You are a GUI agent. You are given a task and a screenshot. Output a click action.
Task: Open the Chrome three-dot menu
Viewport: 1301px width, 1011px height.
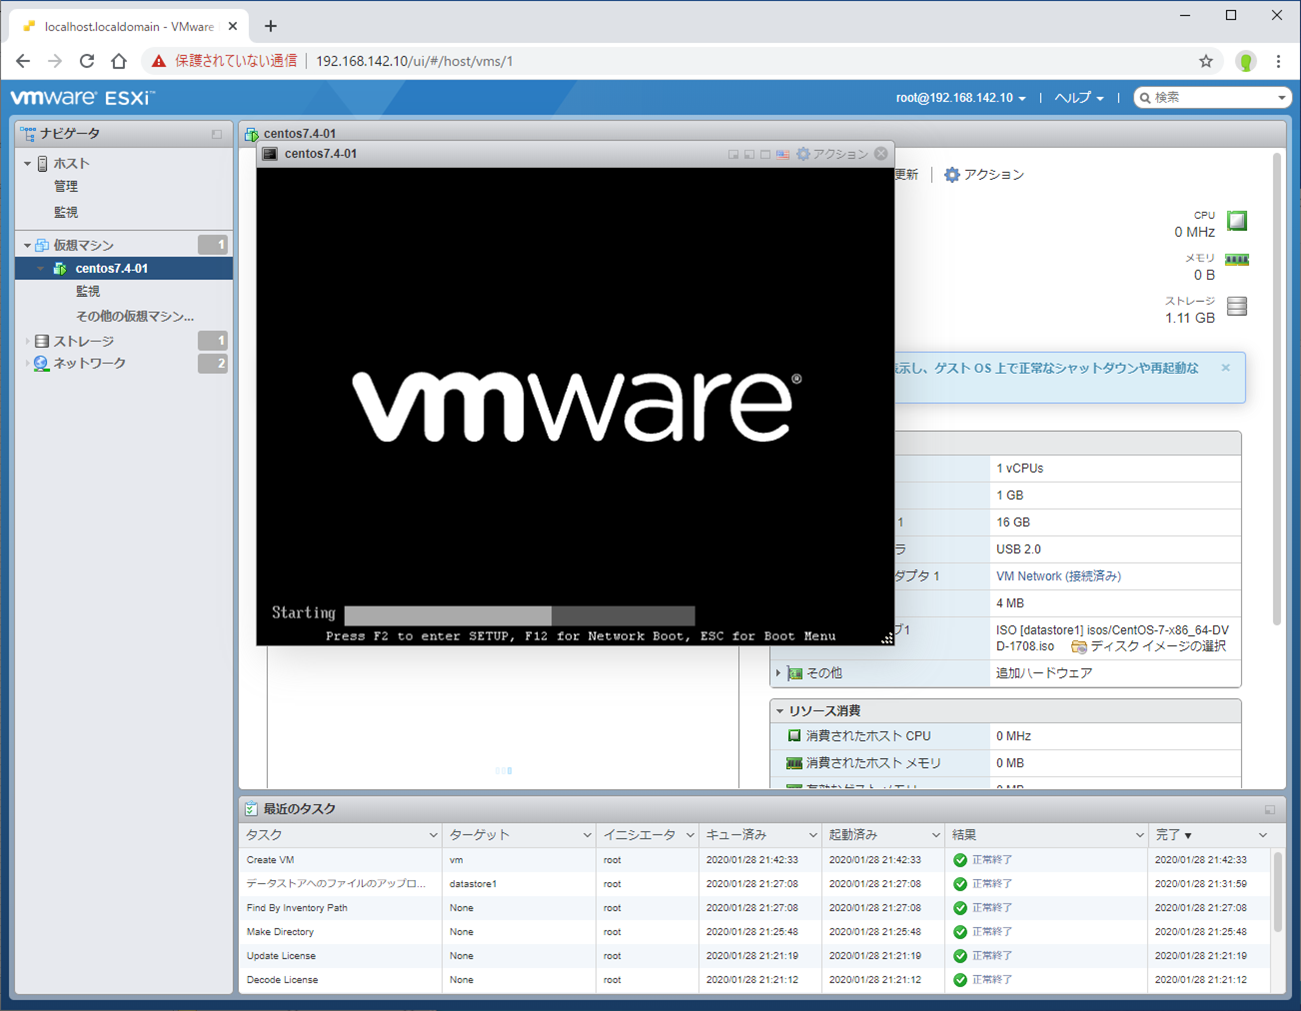1278,61
